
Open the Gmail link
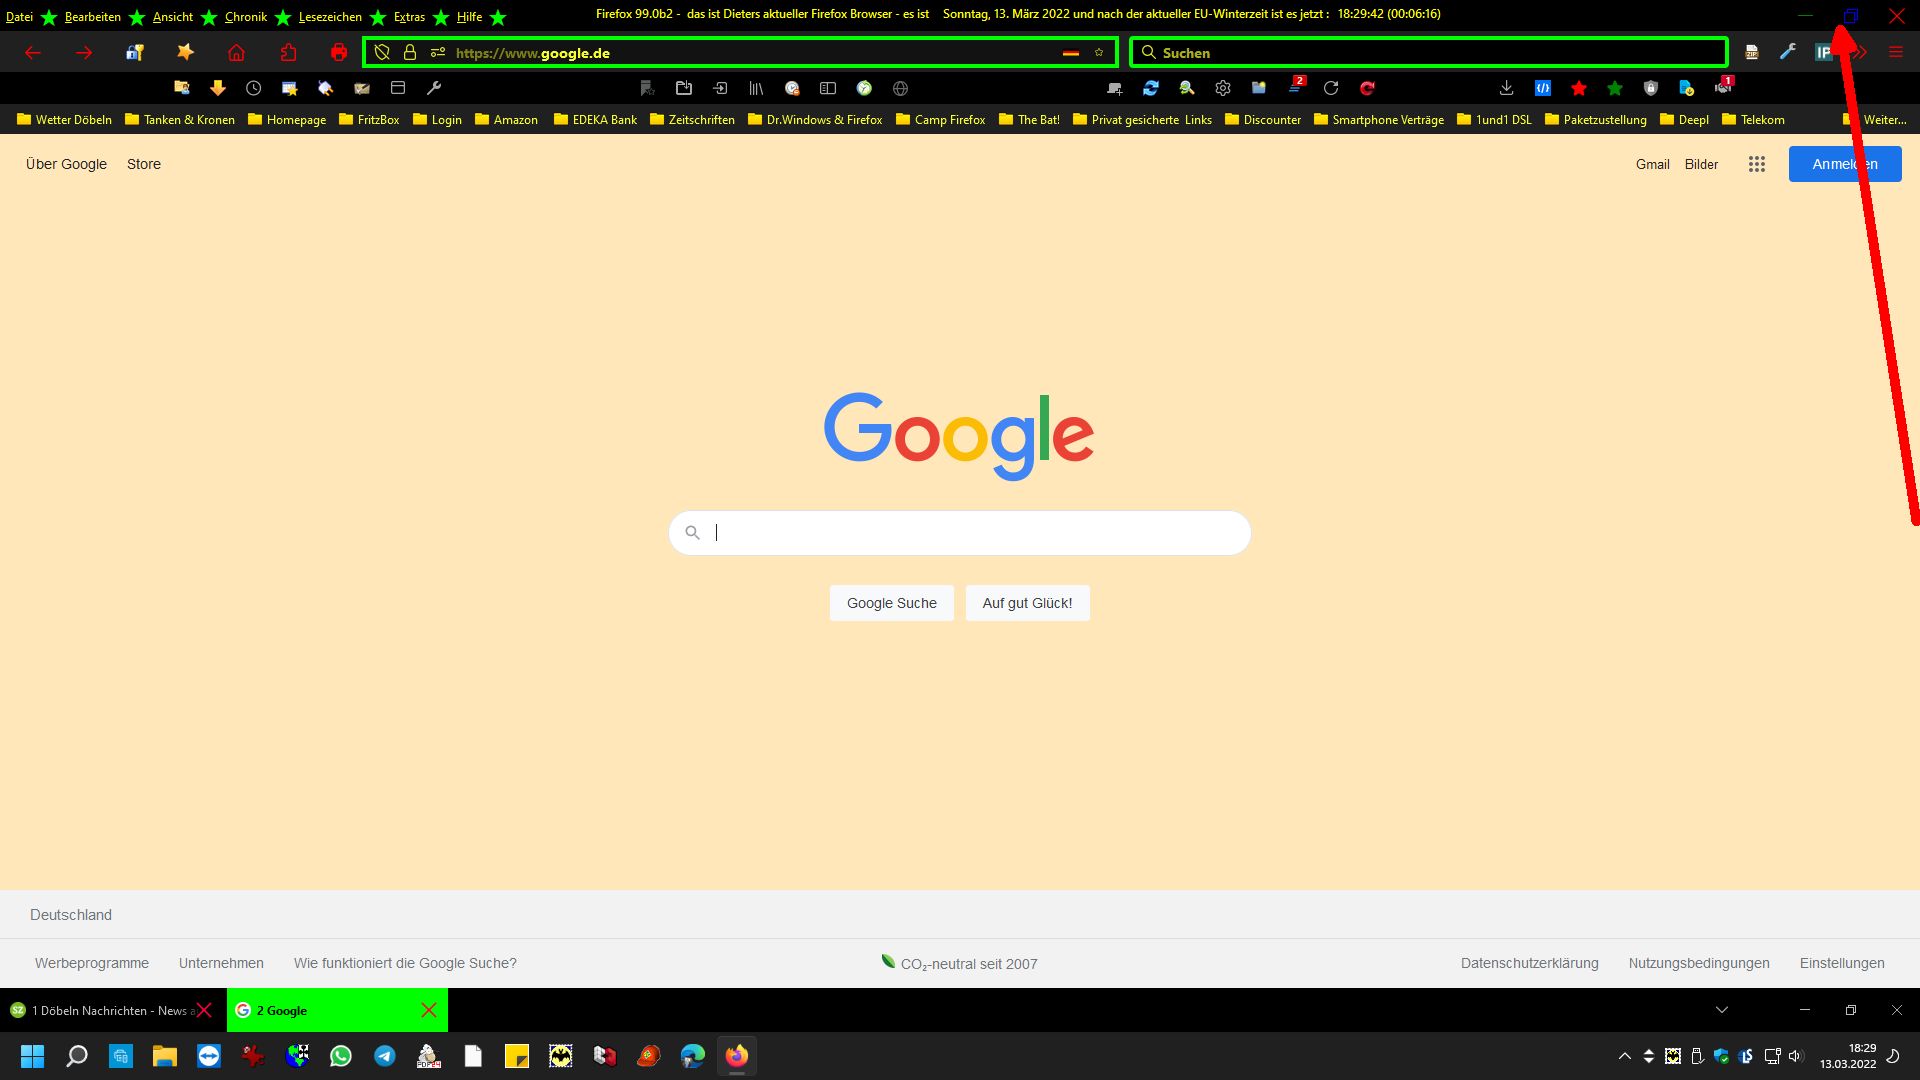(x=1652, y=164)
